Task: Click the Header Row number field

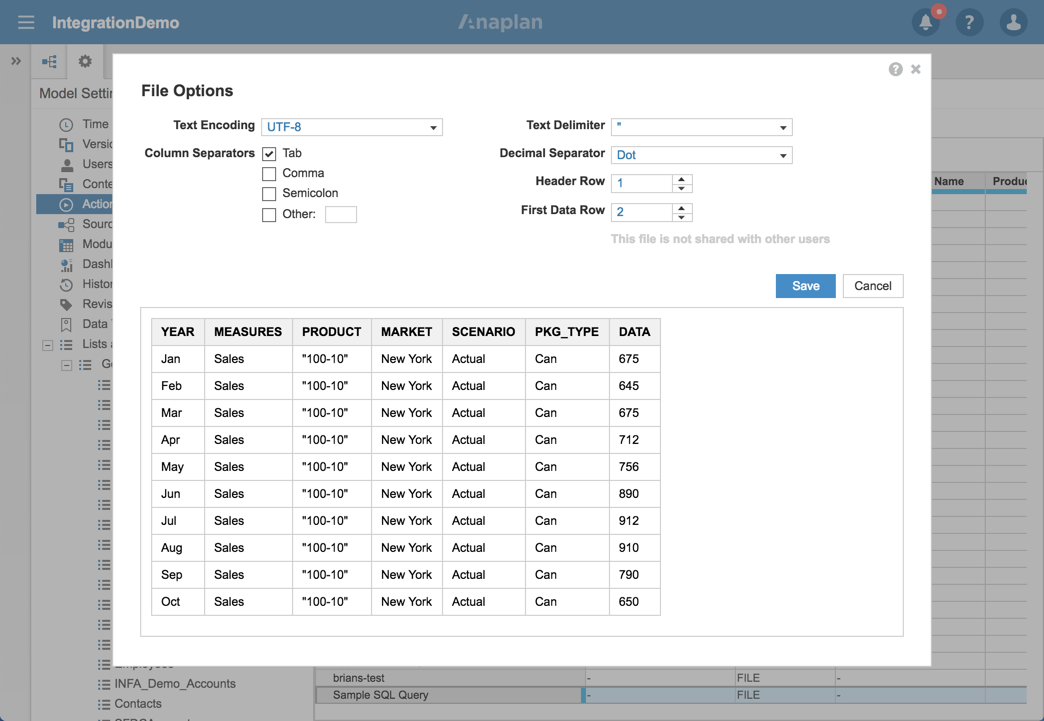Action: (642, 183)
